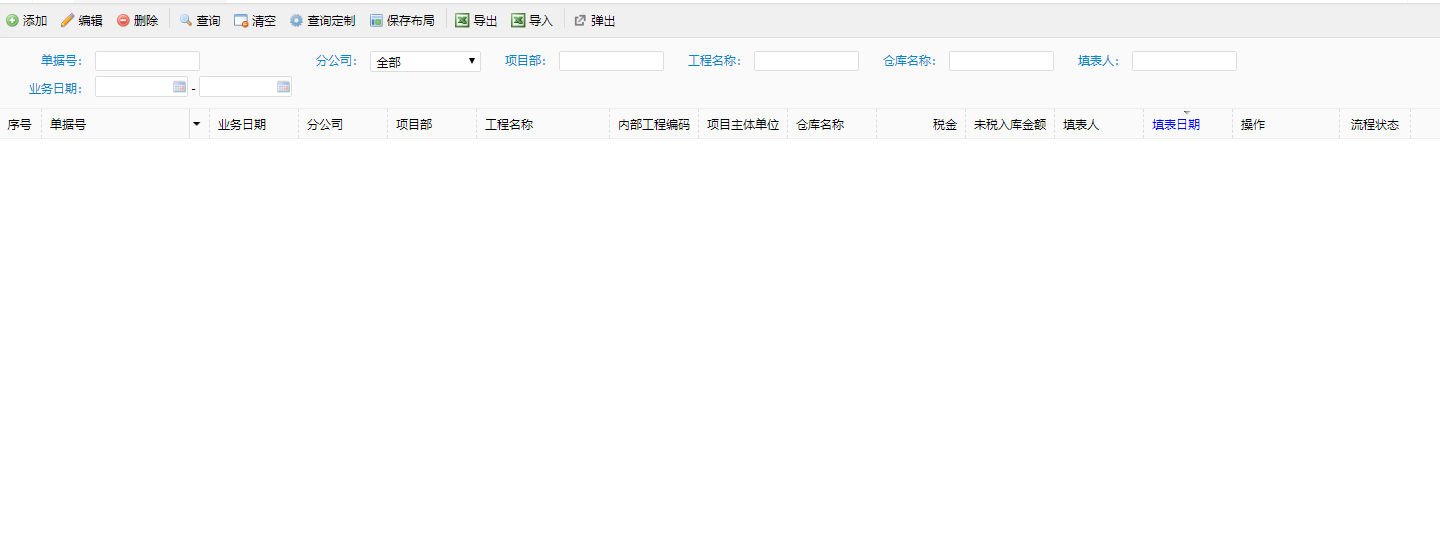Click the 保存布局 button label
Image resolution: width=1440 pixels, height=560 pixels.
[411, 21]
